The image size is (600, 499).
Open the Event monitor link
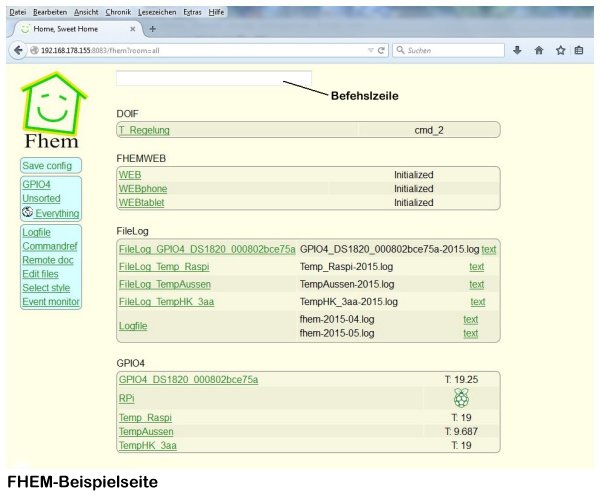point(50,302)
